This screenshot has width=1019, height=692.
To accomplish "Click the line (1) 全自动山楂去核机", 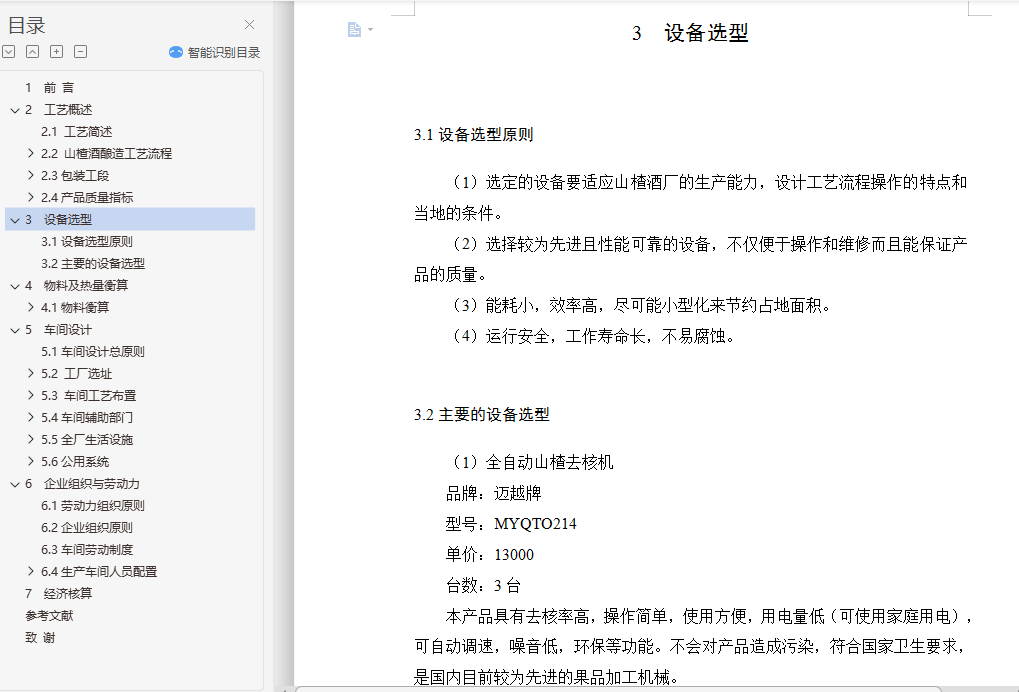I will tap(530, 463).
